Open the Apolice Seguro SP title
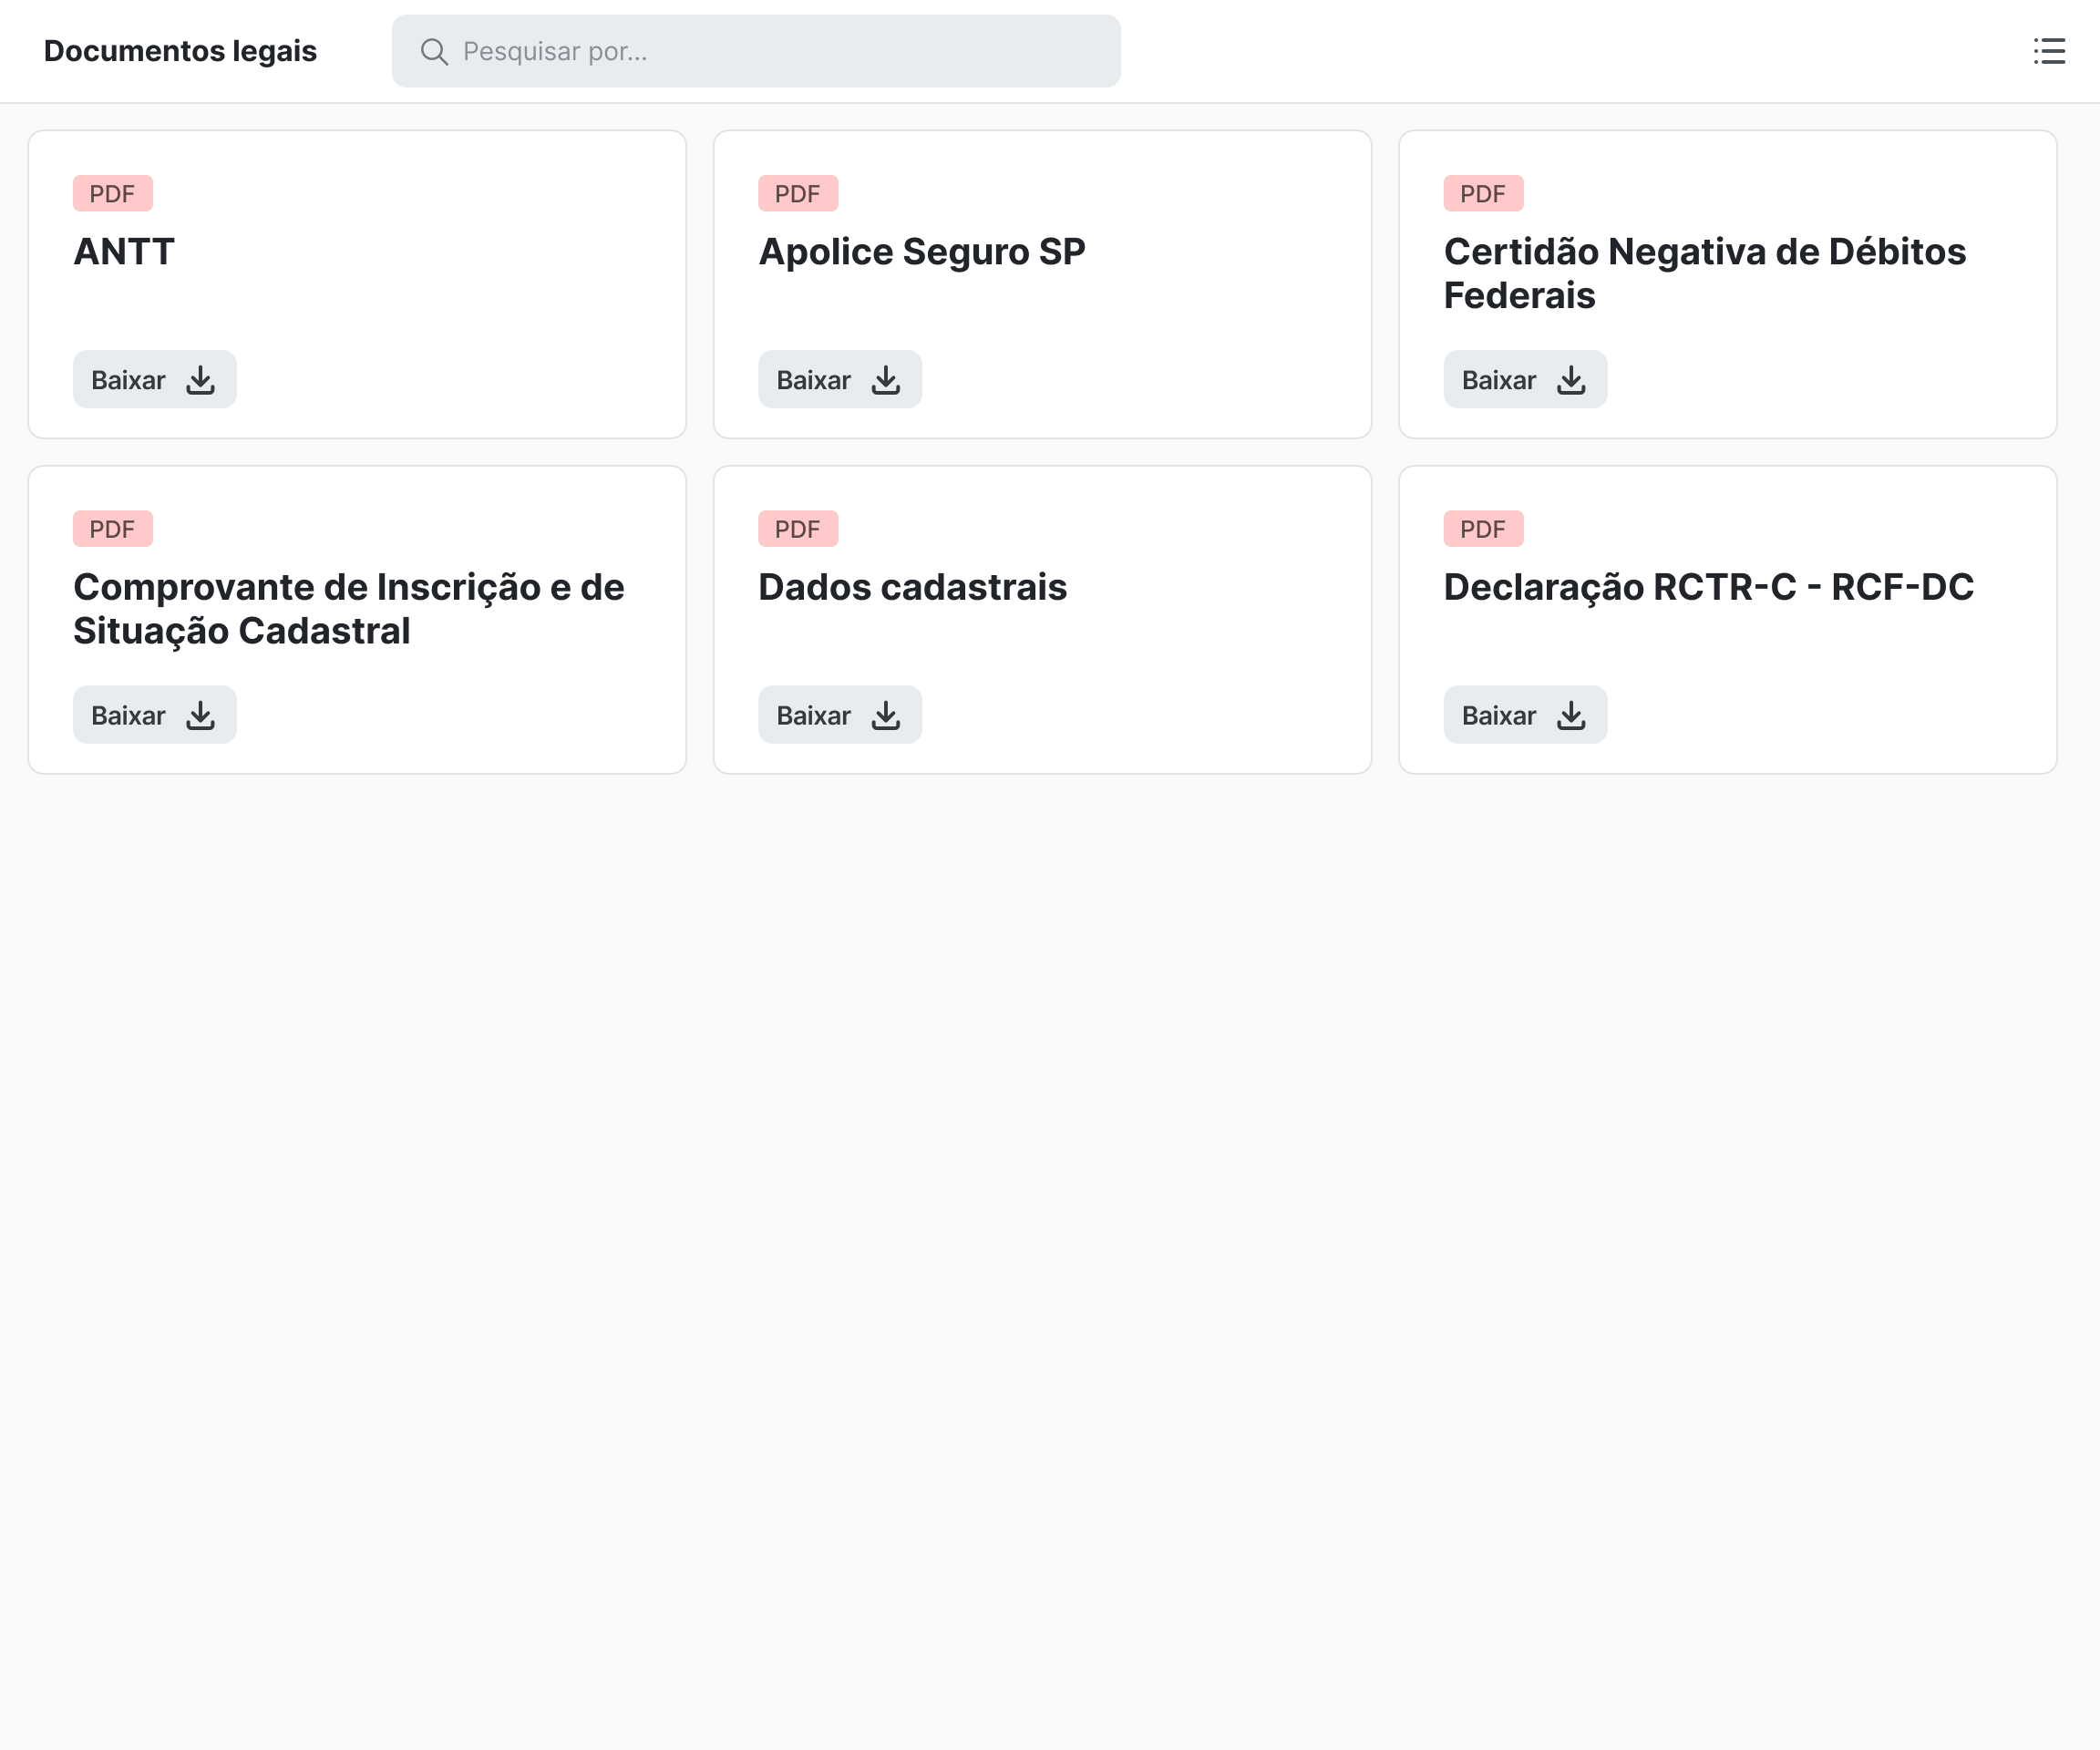The image size is (2100, 1750). (921, 252)
